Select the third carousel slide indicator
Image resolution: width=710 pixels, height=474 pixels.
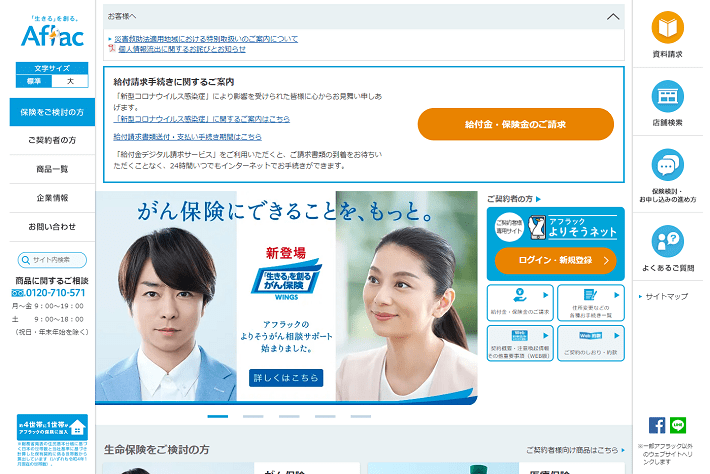pyautogui.click(x=289, y=416)
